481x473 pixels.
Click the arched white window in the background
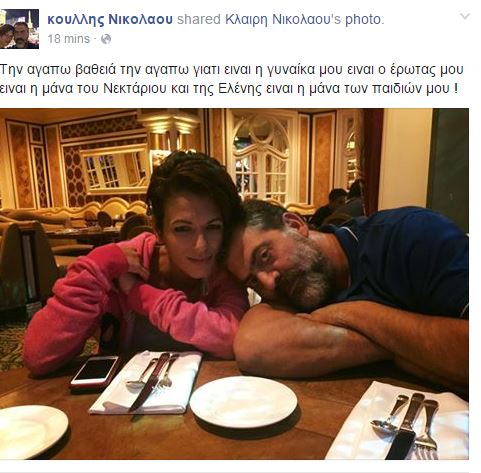pyautogui.click(x=262, y=158)
